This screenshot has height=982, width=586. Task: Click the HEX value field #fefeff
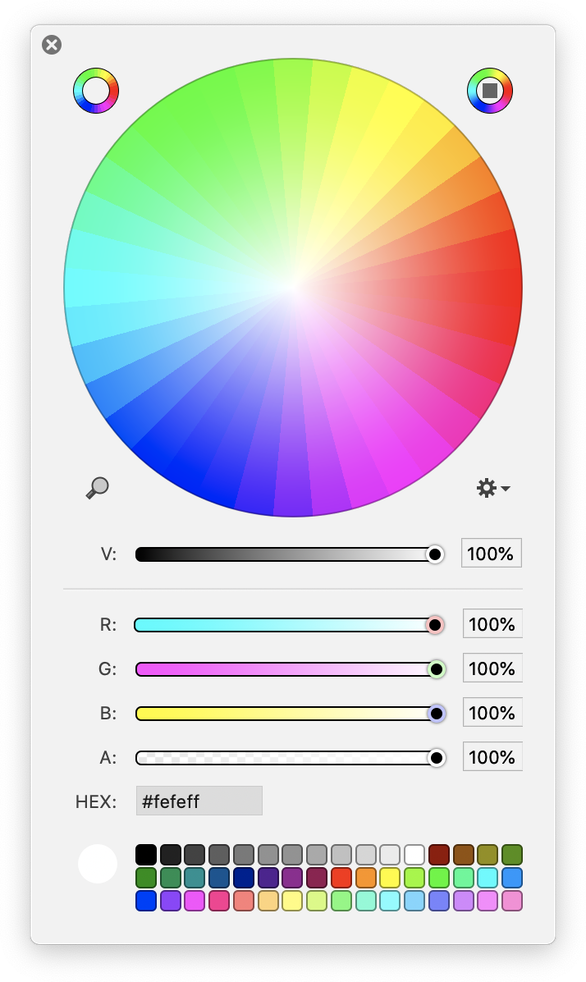point(199,801)
